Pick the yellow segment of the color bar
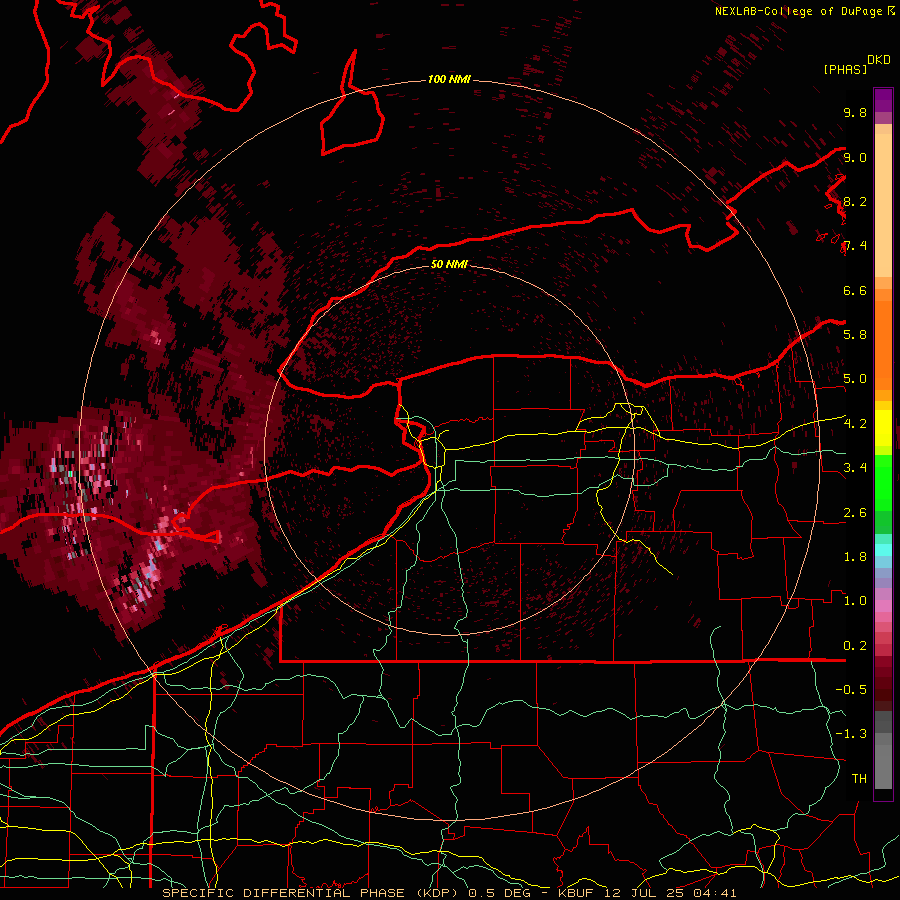 click(x=883, y=428)
